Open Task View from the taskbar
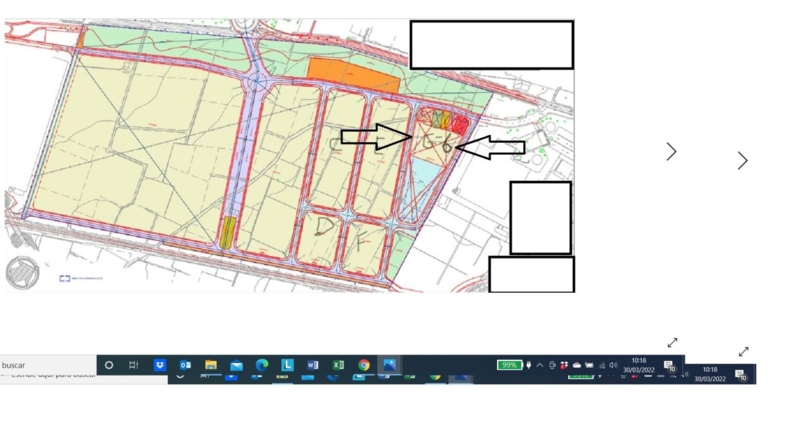 (x=134, y=365)
